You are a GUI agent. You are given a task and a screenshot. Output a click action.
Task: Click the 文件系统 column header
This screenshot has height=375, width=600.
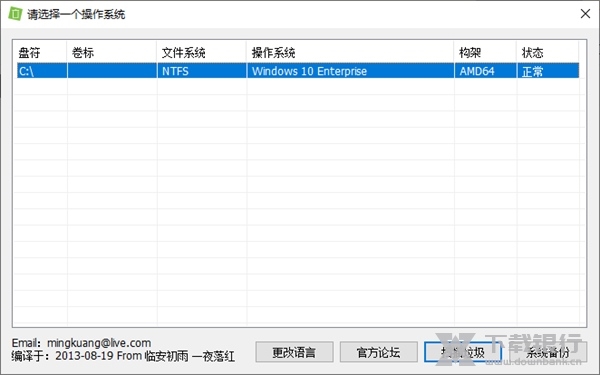[x=201, y=52]
